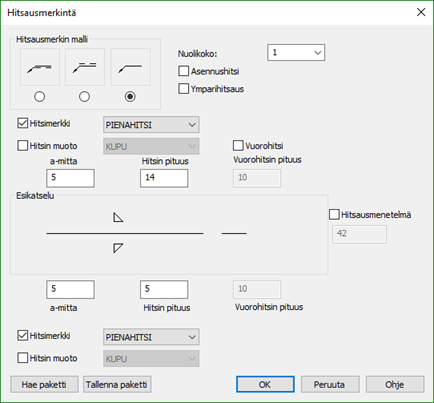Tick the Ympärihitsaus checkbox

click(184, 89)
